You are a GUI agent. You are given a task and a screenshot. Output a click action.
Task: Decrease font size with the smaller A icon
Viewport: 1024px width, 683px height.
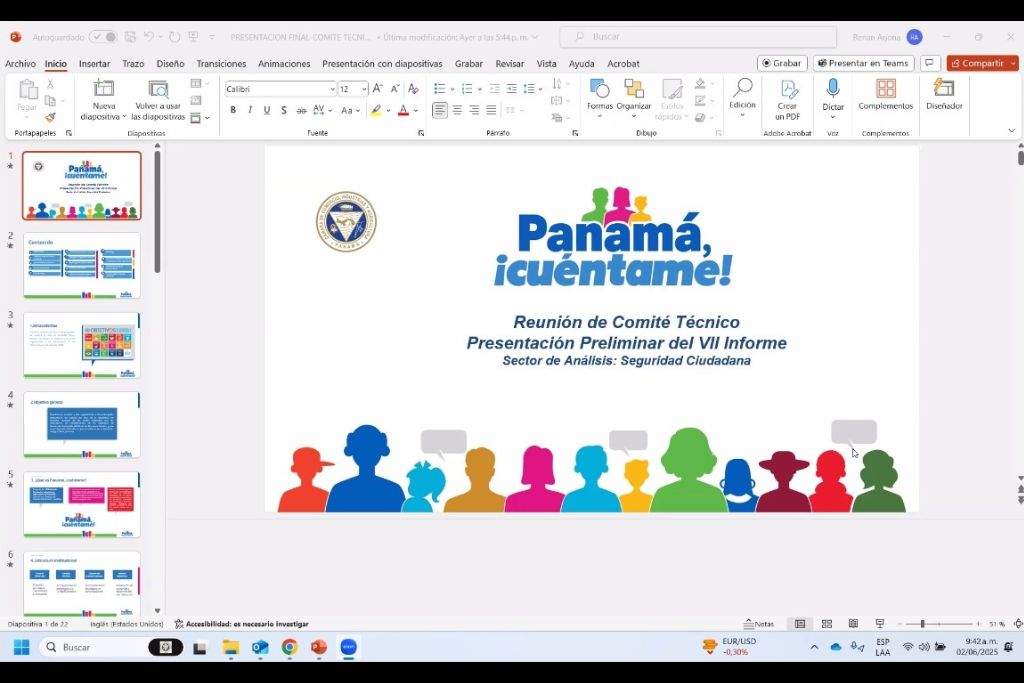point(394,89)
